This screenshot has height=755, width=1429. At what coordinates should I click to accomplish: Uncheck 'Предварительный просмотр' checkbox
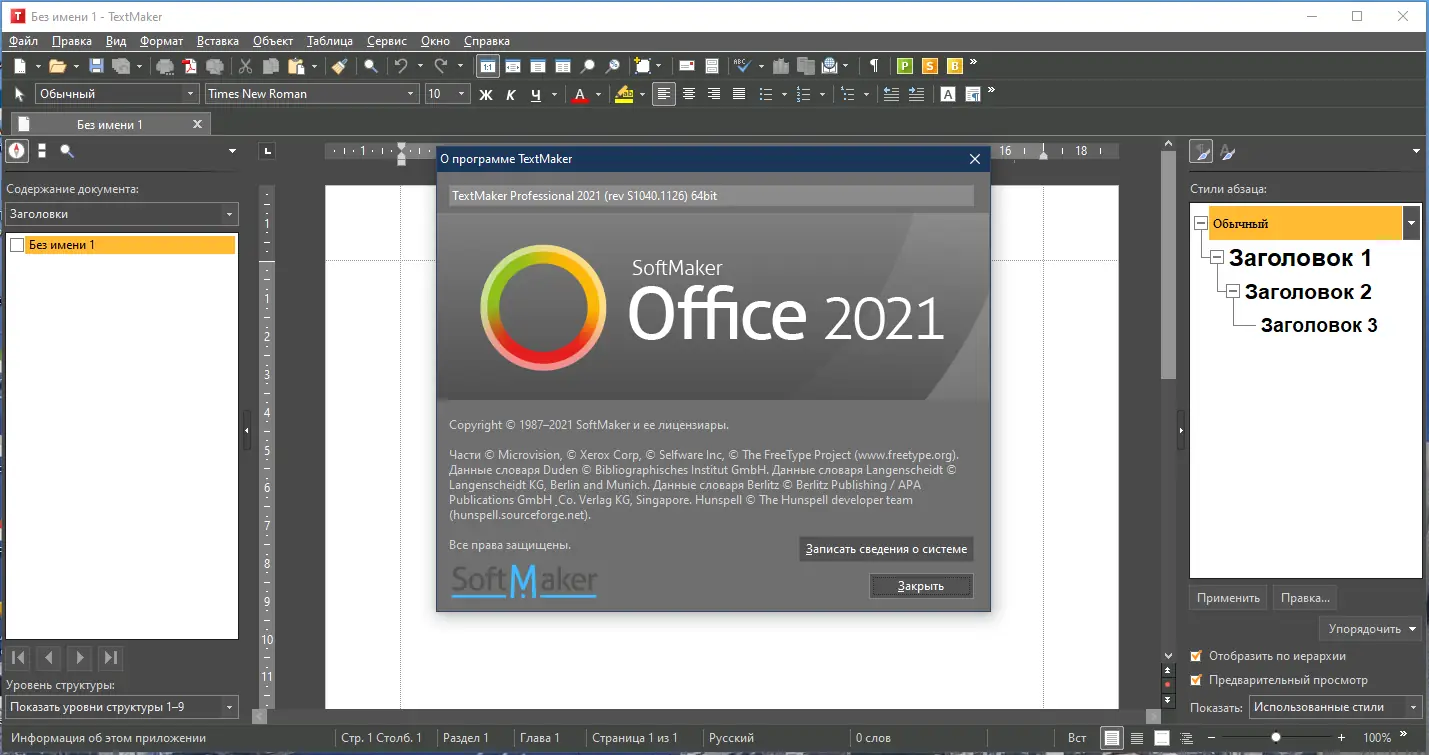pos(1196,680)
